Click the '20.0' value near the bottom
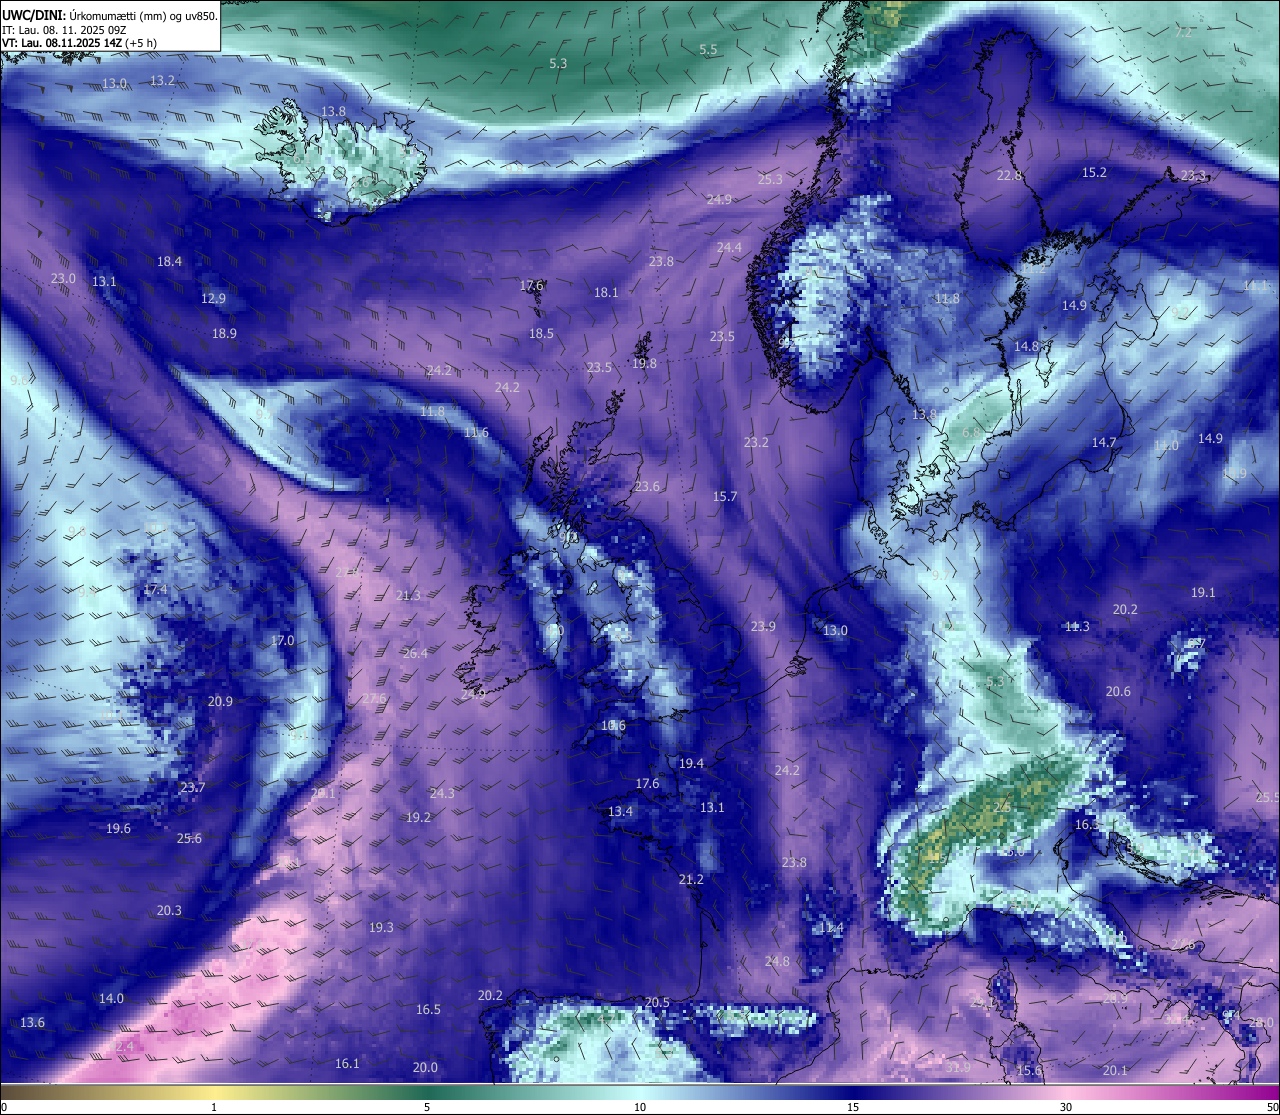Viewport: 1280px width, 1115px height. click(425, 1068)
